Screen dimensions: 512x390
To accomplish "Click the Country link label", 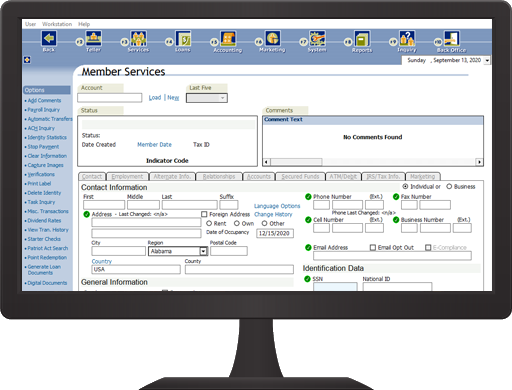I will [x=102, y=261].
